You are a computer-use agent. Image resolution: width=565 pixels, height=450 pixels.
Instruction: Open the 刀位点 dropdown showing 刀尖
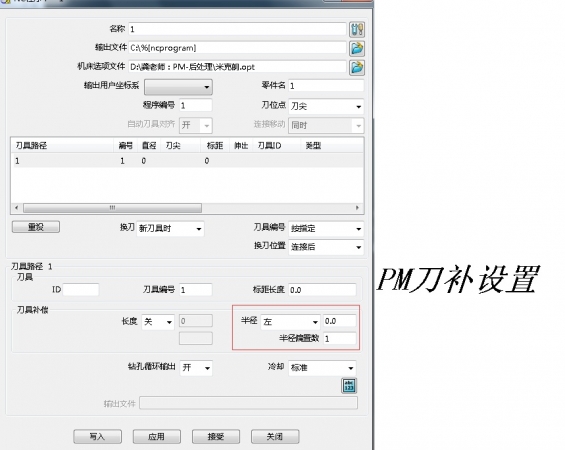326,106
